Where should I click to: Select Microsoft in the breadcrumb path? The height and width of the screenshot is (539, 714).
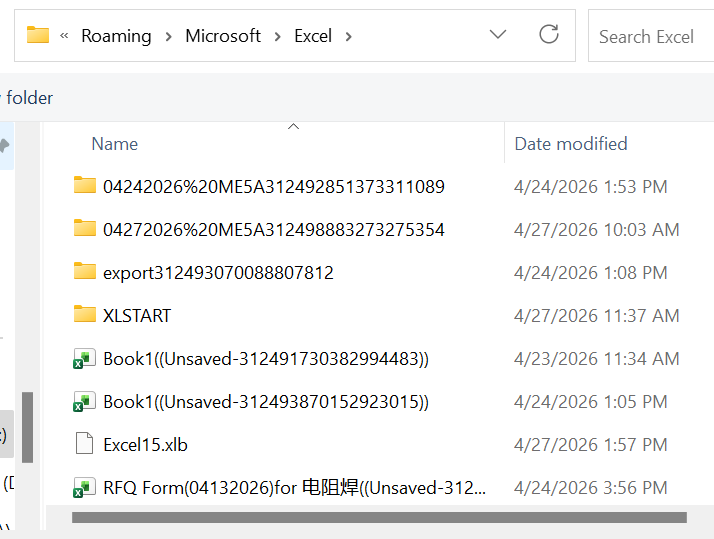pyautogui.click(x=223, y=36)
